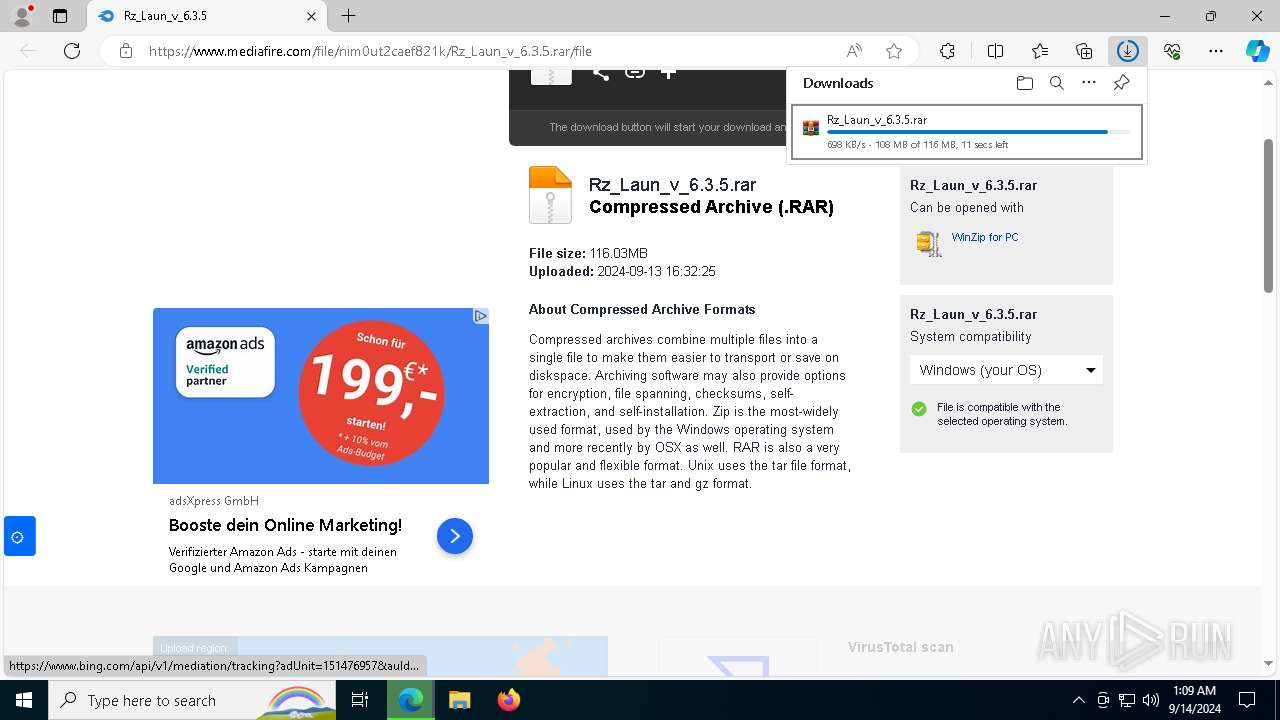Toggle the Downloads toolbar button

pos(1128,51)
